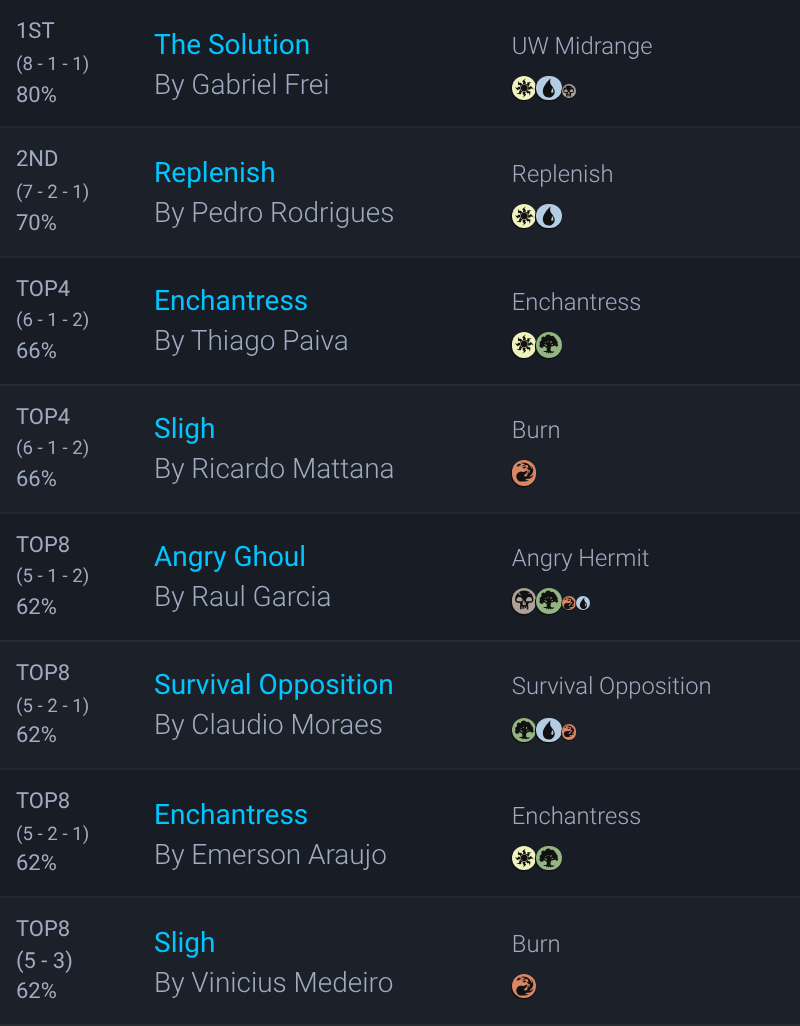Click the blue mana icon for Survival Opposition

[x=549, y=730]
